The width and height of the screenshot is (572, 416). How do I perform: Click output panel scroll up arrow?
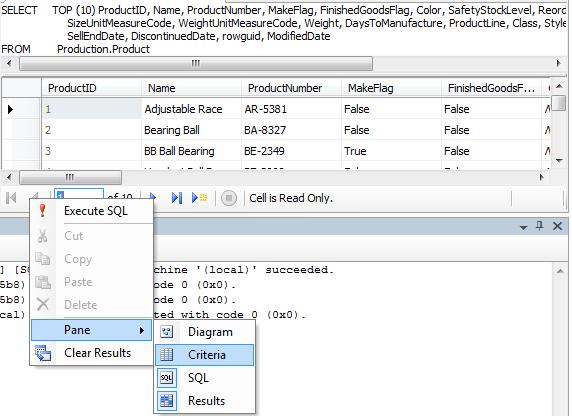[560, 271]
